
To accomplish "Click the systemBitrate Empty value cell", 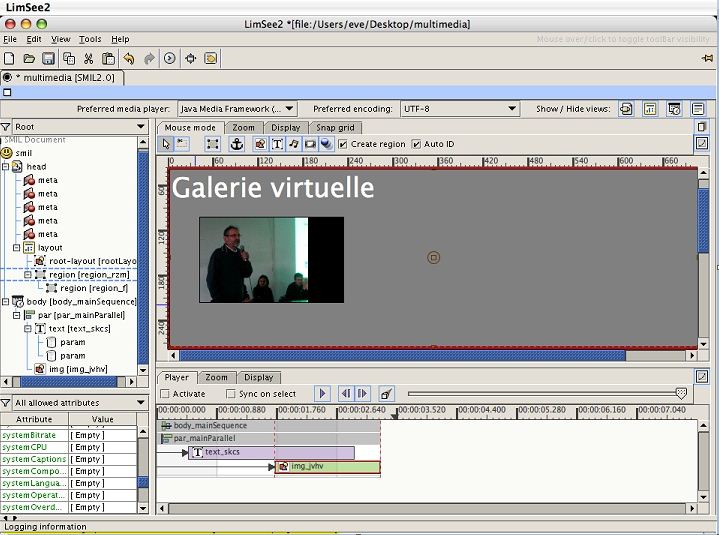I will pyautogui.click(x=103, y=435).
